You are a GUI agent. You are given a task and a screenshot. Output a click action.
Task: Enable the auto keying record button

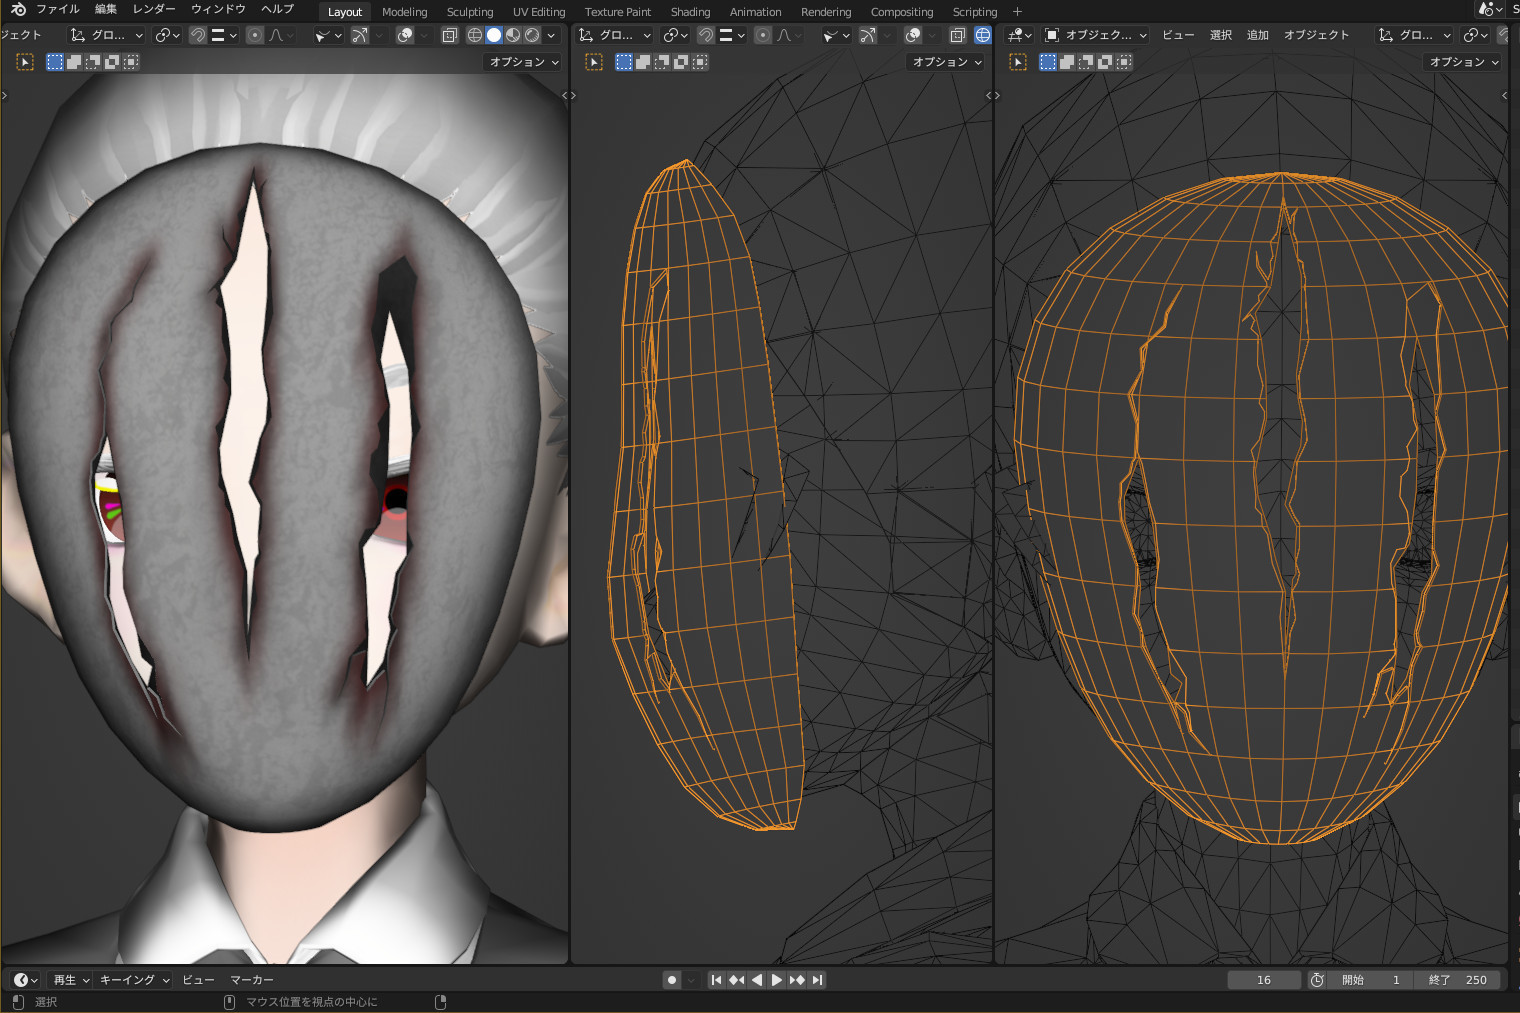tap(671, 979)
